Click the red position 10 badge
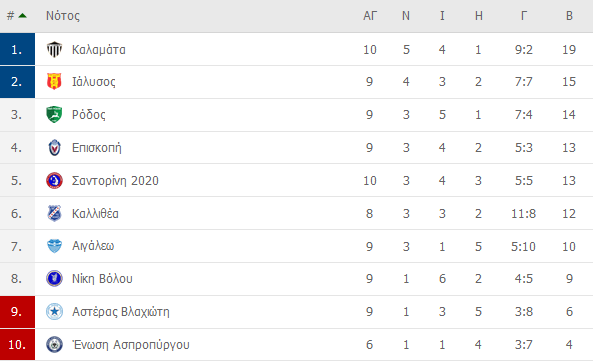Viewport: 593px width, 361px height. point(17,344)
